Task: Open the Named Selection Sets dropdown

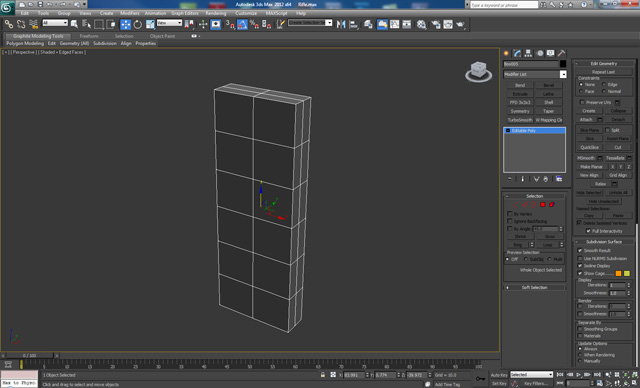Action: [310, 23]
